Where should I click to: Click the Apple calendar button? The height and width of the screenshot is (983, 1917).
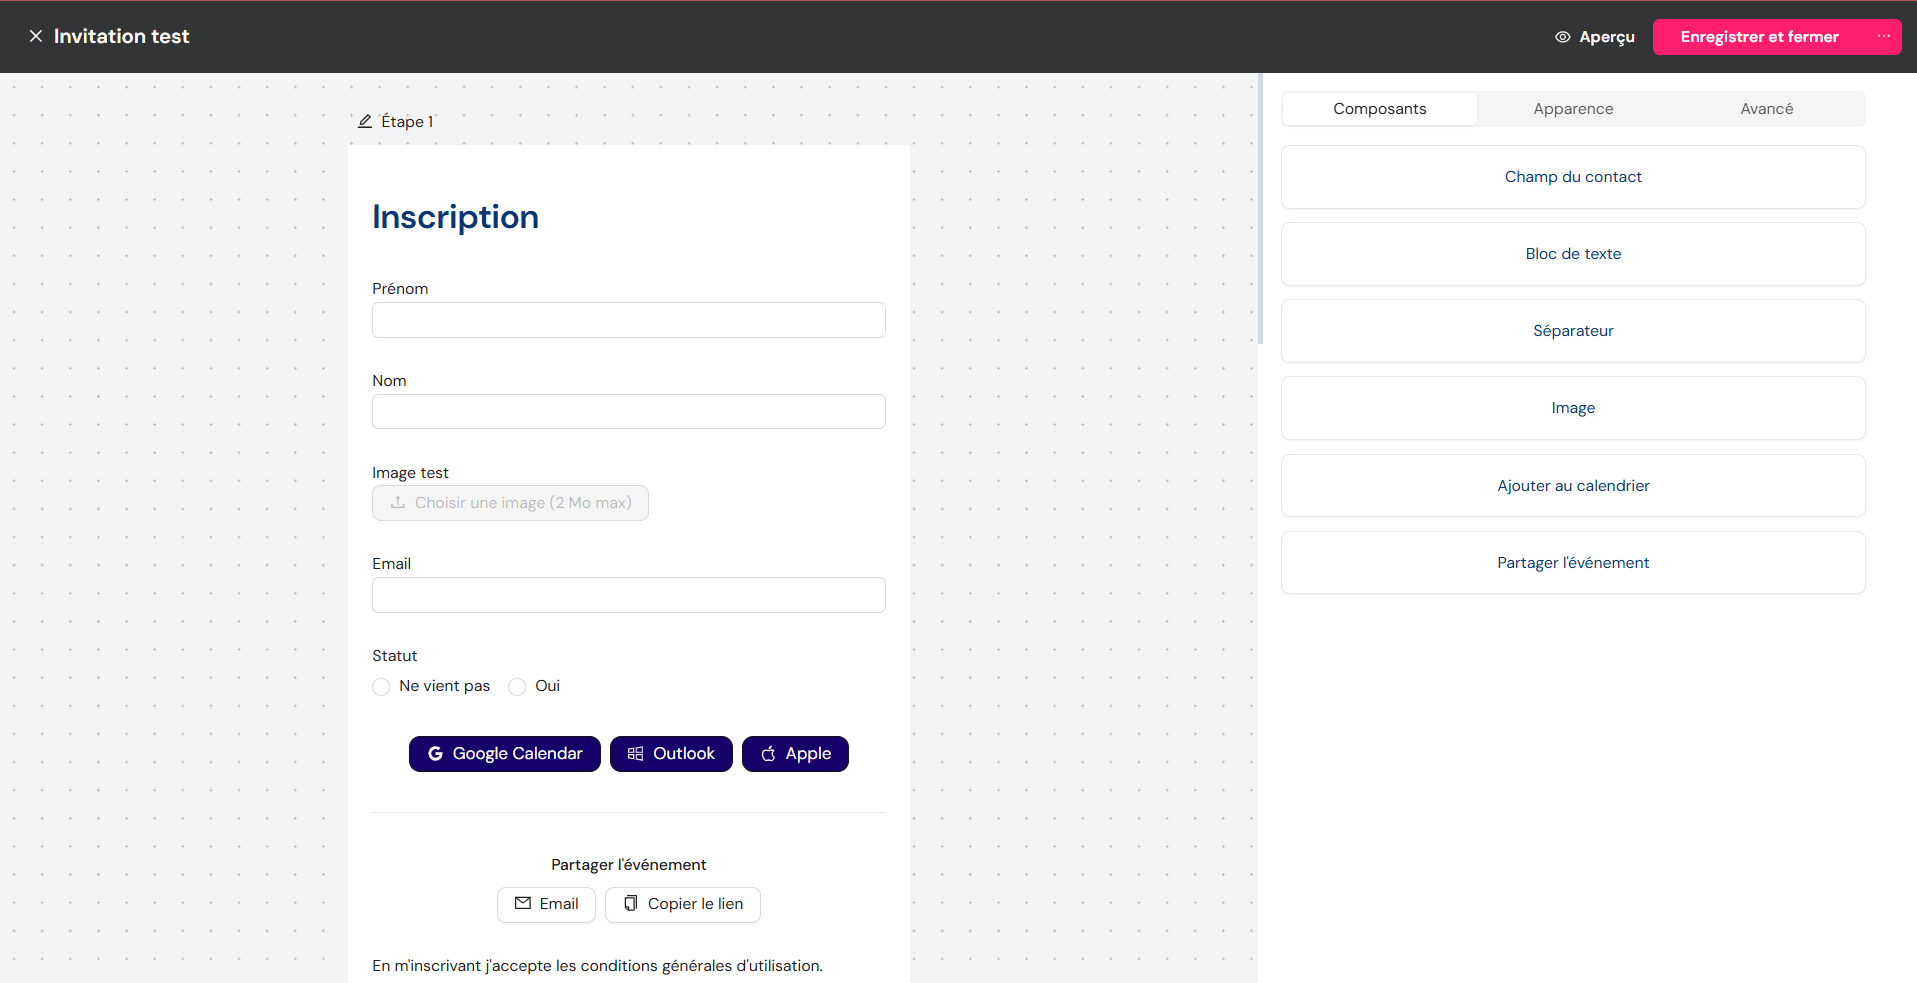coord(795,754)
